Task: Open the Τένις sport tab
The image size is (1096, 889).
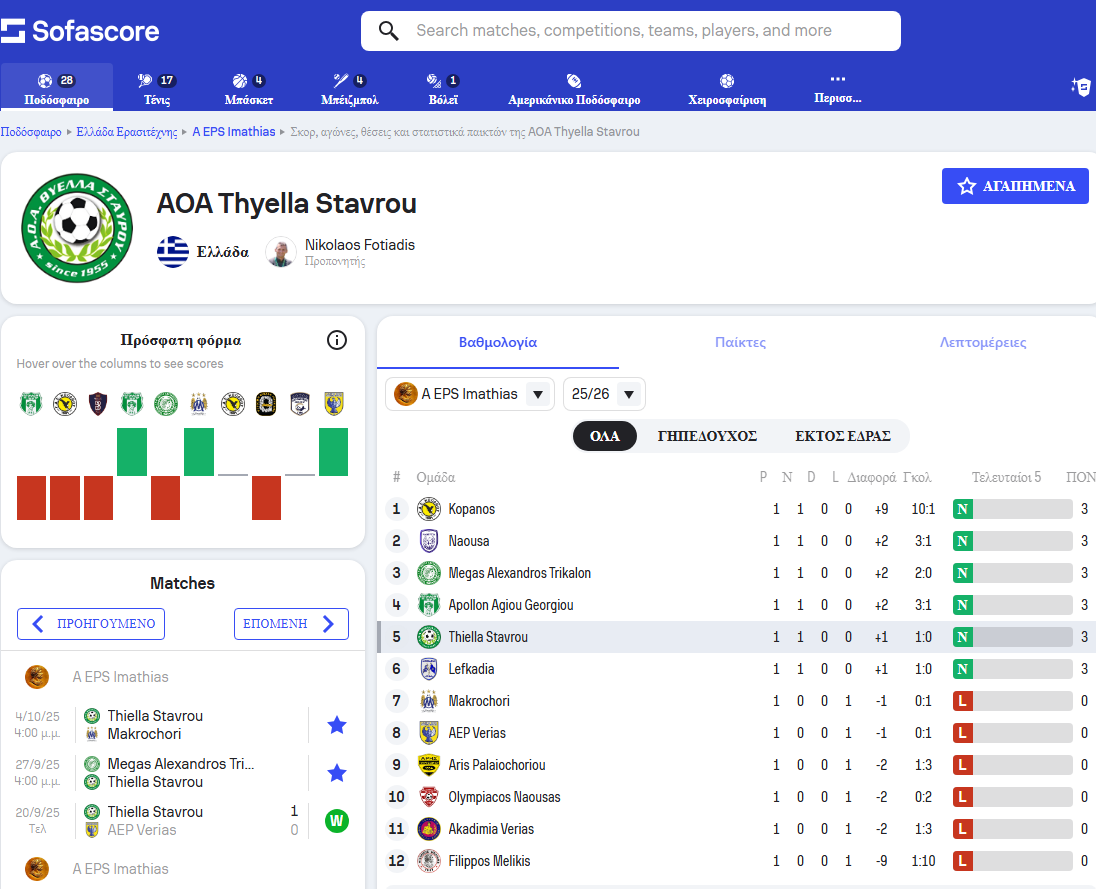Action: click(x=157, y=89)
